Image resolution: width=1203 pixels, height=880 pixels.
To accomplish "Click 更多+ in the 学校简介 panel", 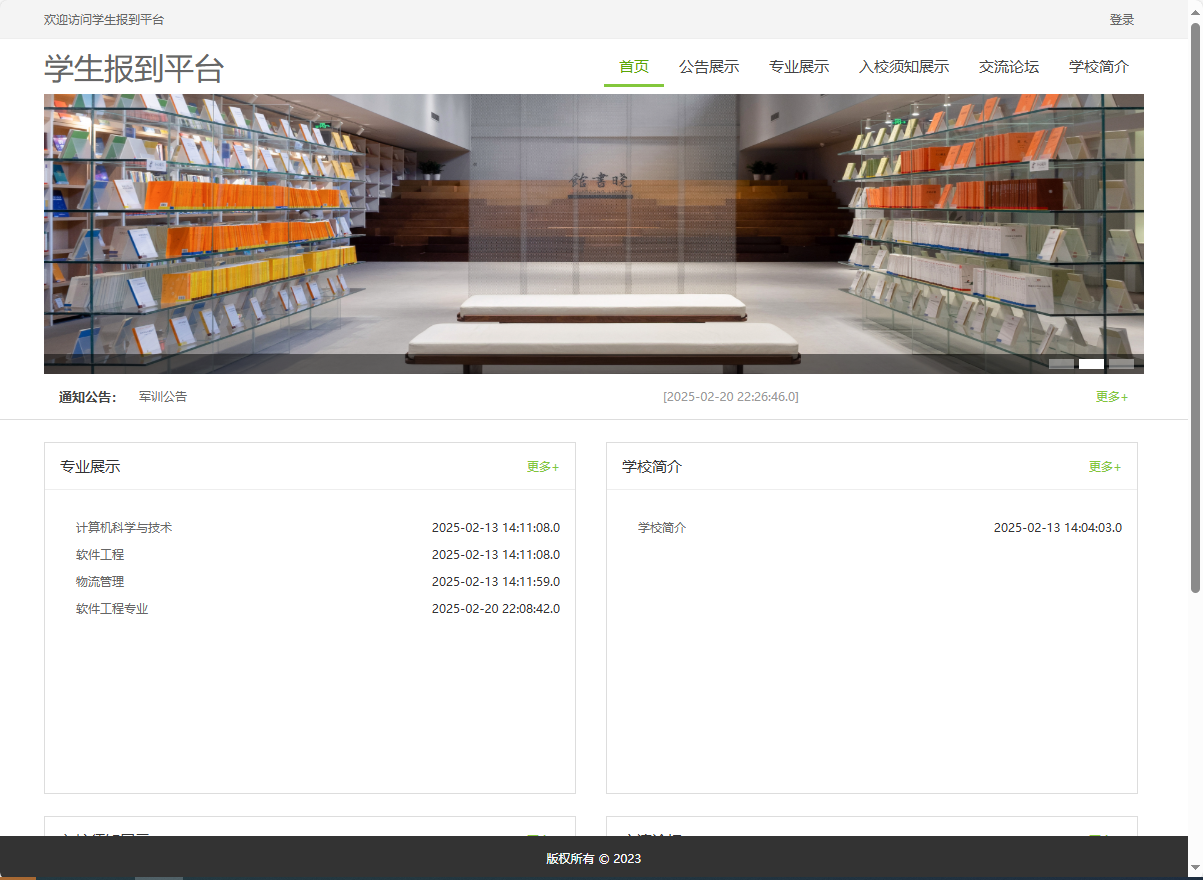I will (x=1104, y=466).
